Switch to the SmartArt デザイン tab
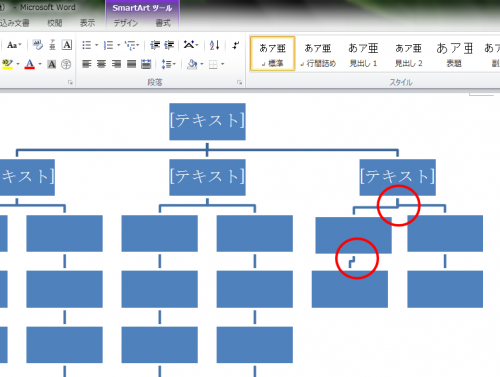This screenshot has height=377, width=500. click(x=126, y=23)
